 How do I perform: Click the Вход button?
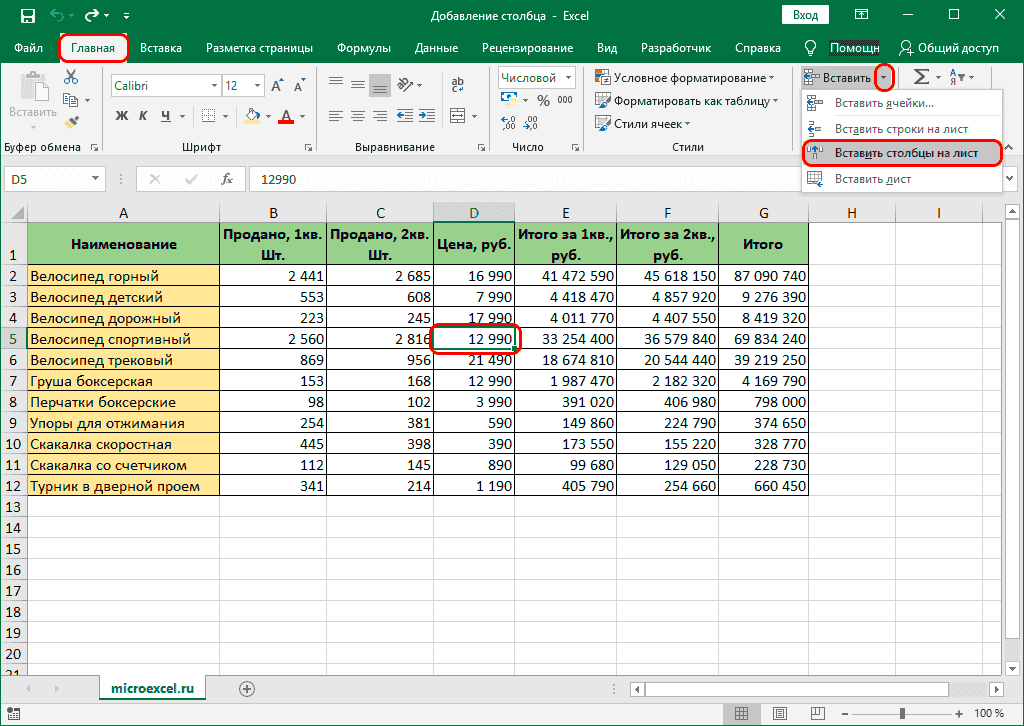coord(805,15)
